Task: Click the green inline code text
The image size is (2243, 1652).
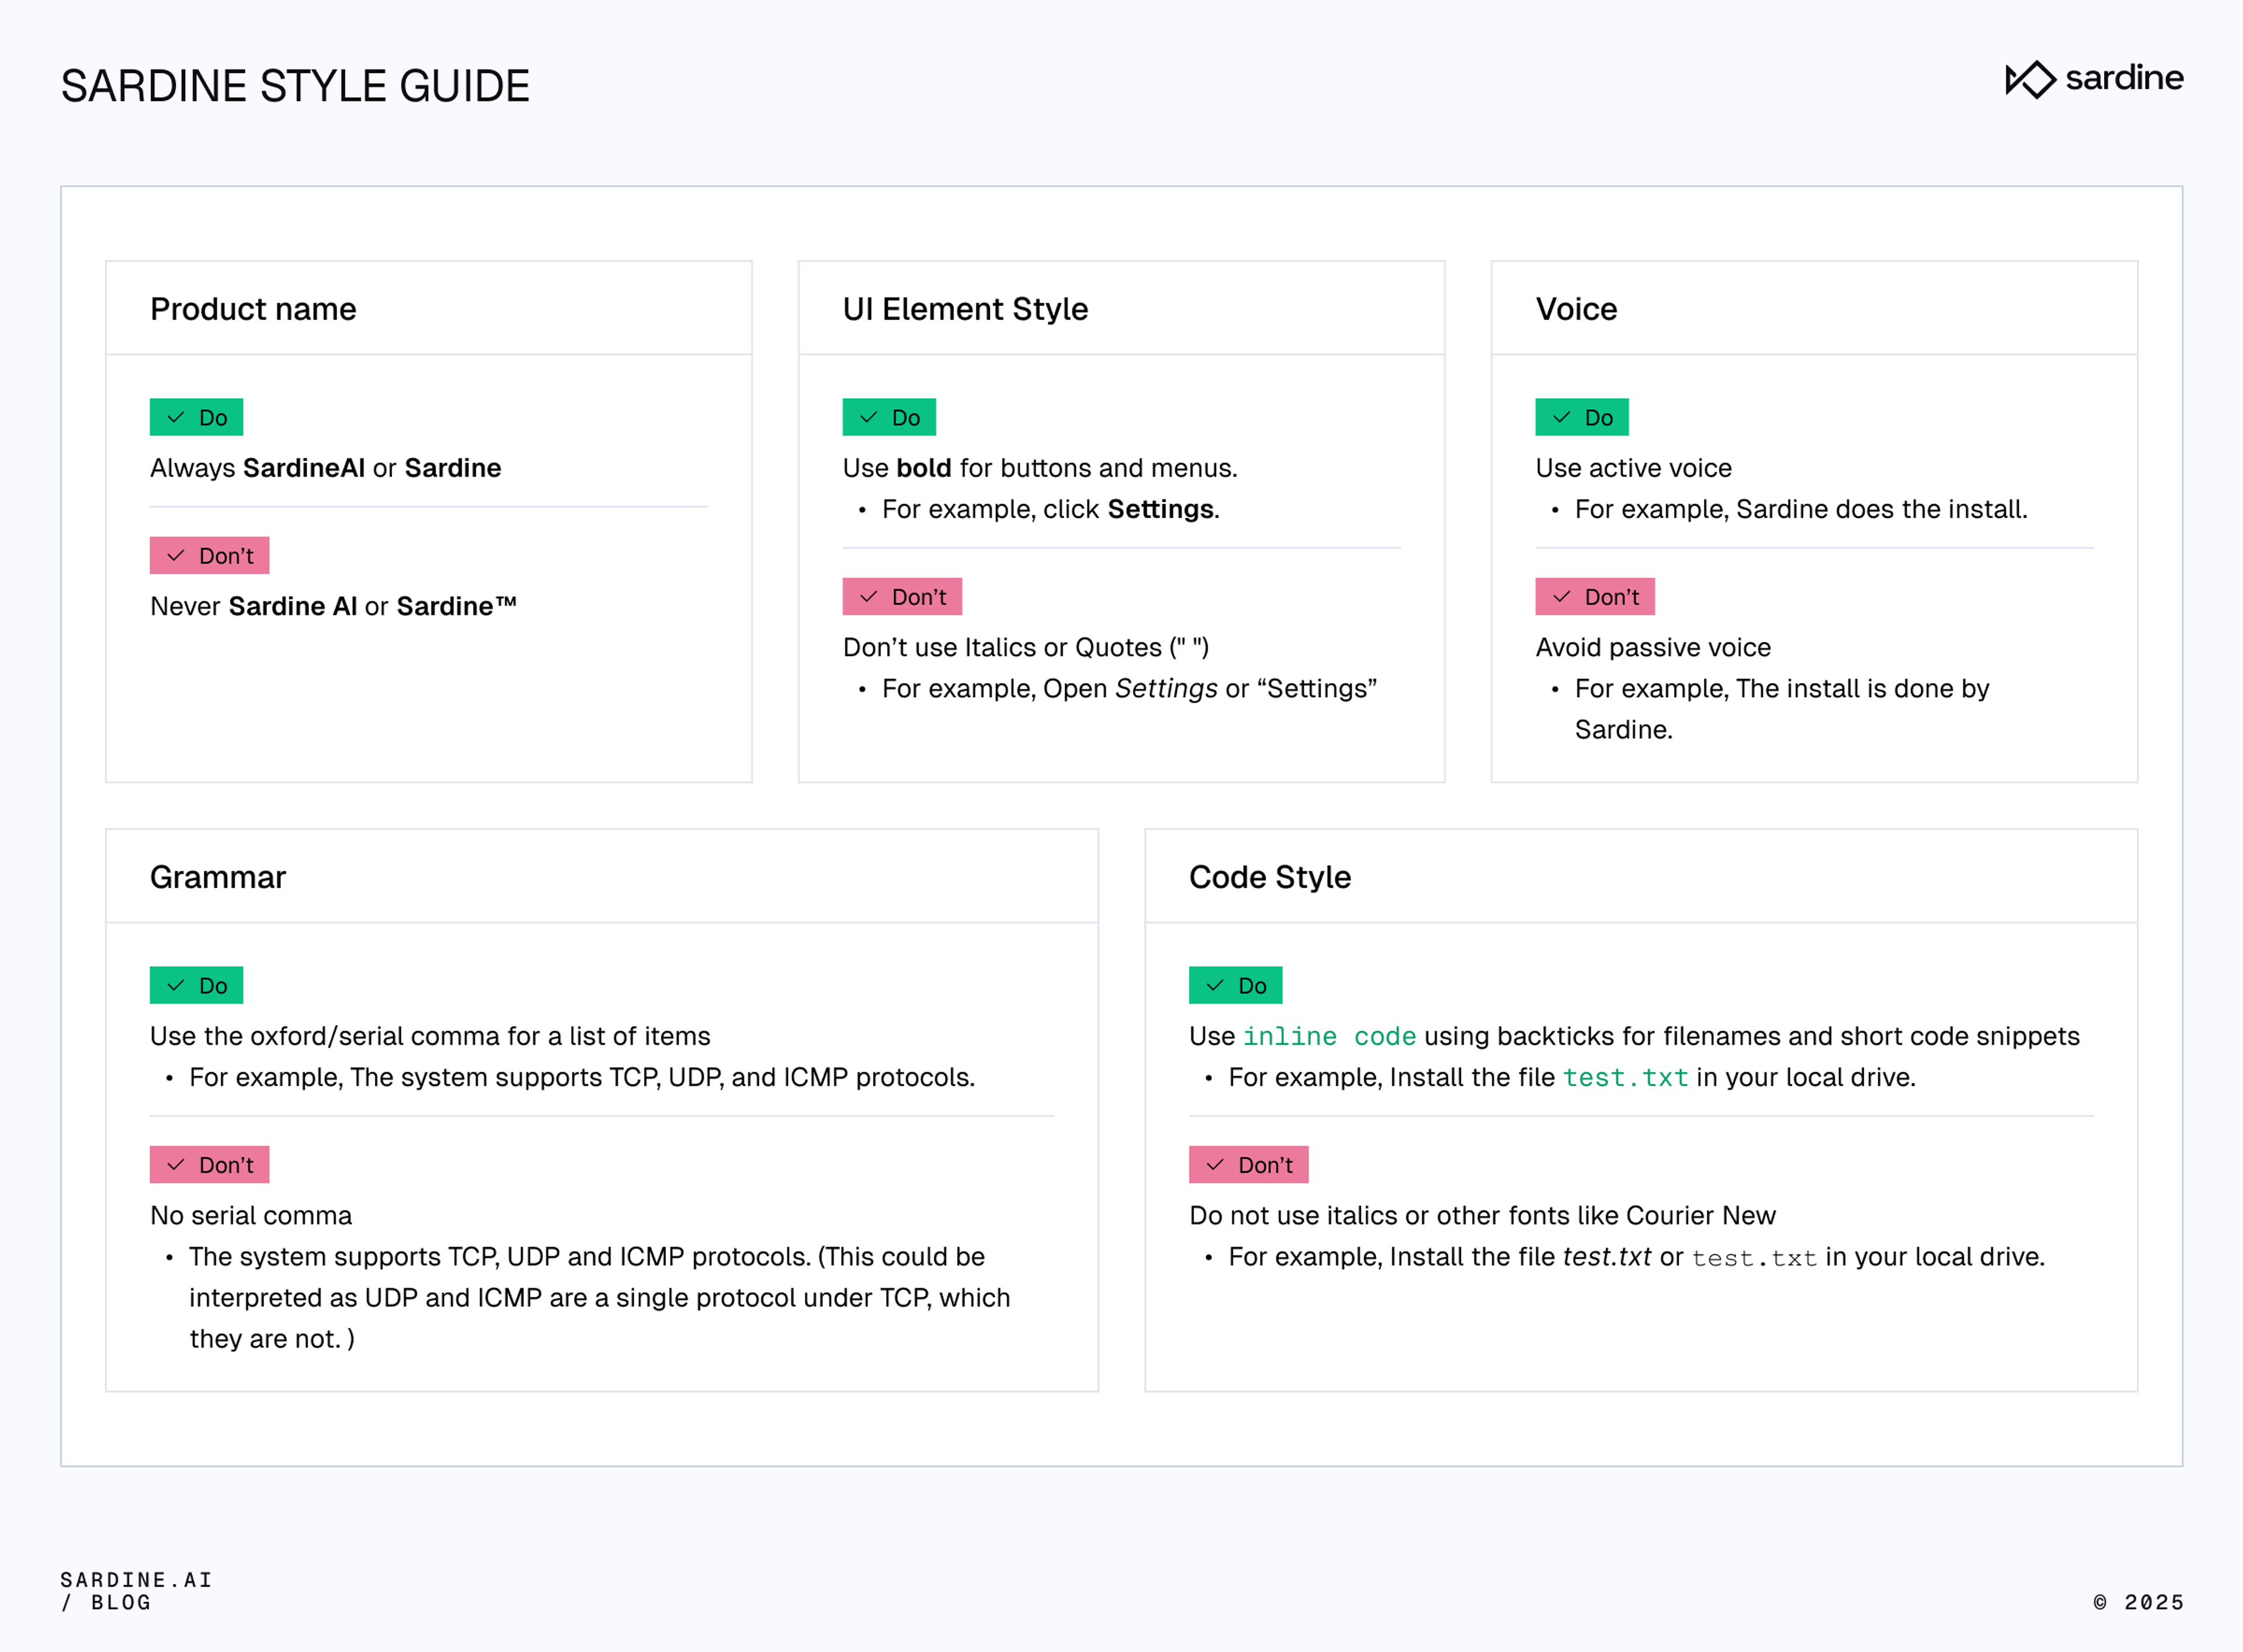Action: coord(1328,1036)
